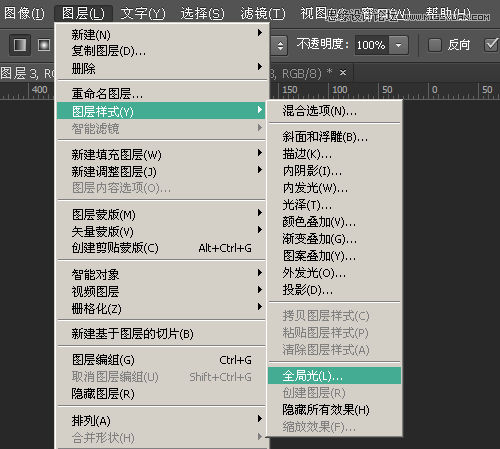Choose 重命名图层... menu item
Screen dimensions: 500x449
[x=162, y=94]
